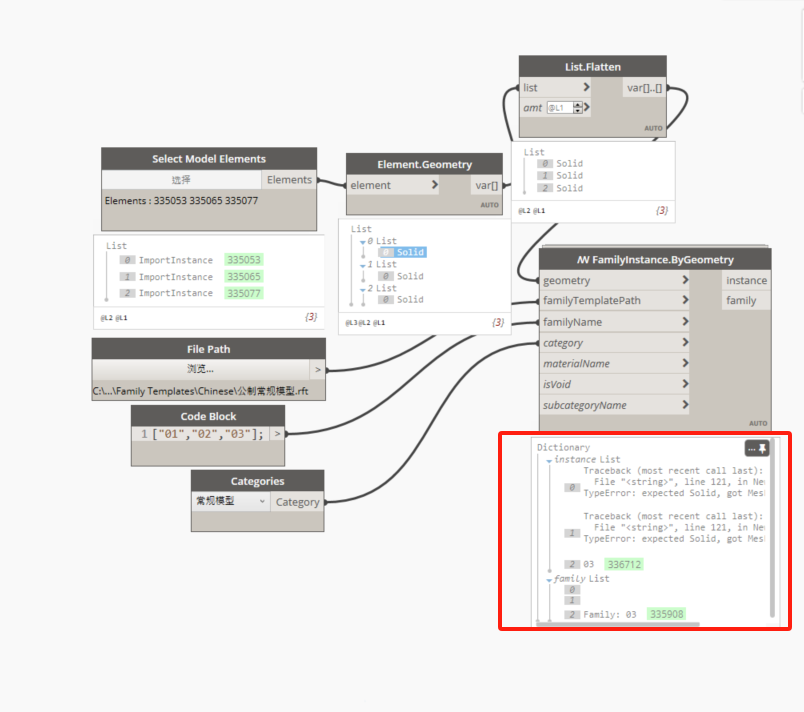Click the geometry input port arrow
This screenshot has width=804, height=712.
[685, 280]
